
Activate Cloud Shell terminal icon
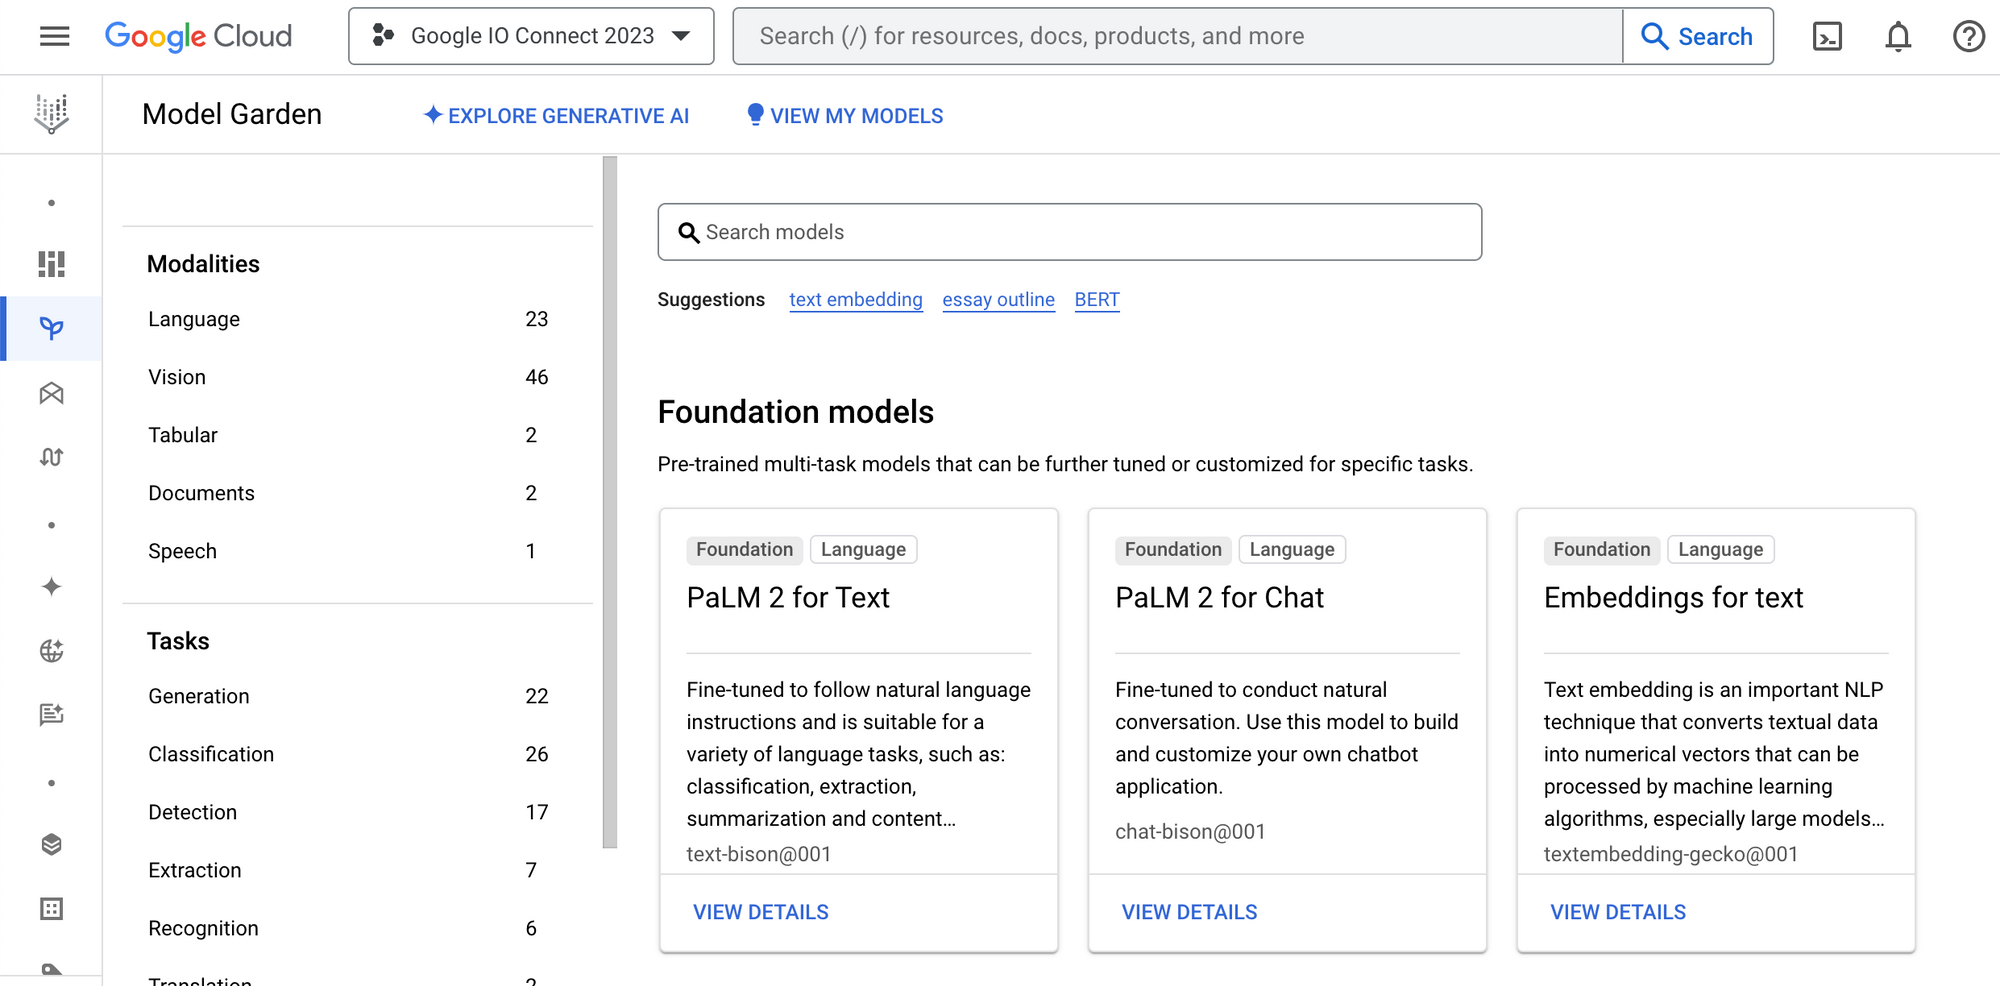coord(1827,37)
